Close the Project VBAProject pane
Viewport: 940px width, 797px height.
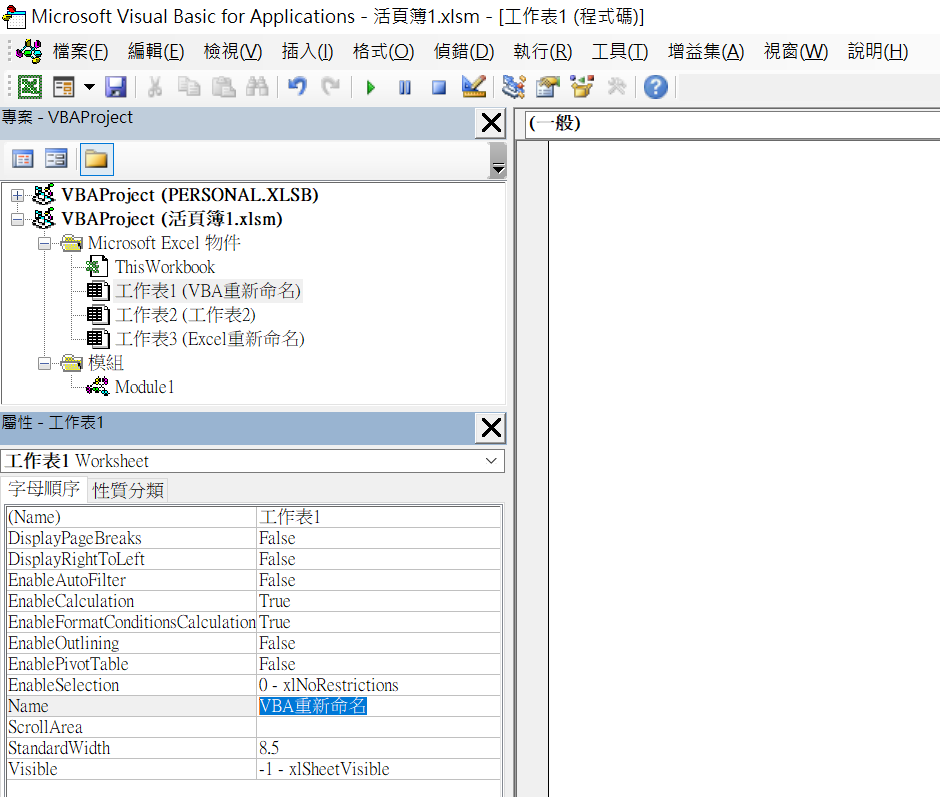coord(491,123)
